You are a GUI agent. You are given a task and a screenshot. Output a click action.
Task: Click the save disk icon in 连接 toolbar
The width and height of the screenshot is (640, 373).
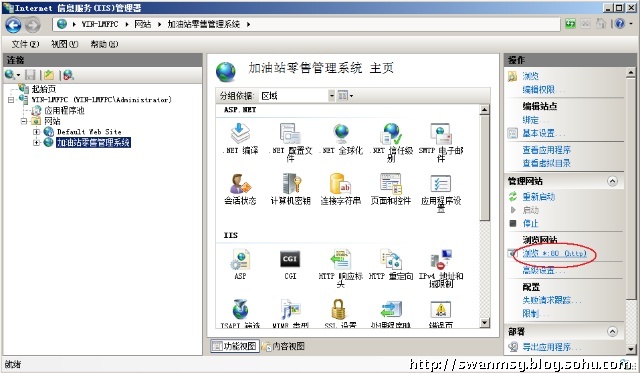coord(31,75)
